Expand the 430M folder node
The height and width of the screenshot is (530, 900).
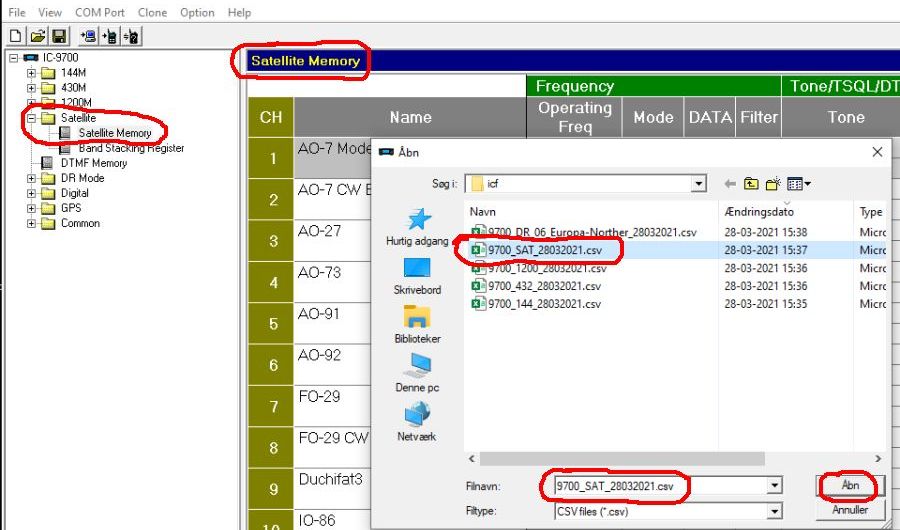(x=32, y=88)
